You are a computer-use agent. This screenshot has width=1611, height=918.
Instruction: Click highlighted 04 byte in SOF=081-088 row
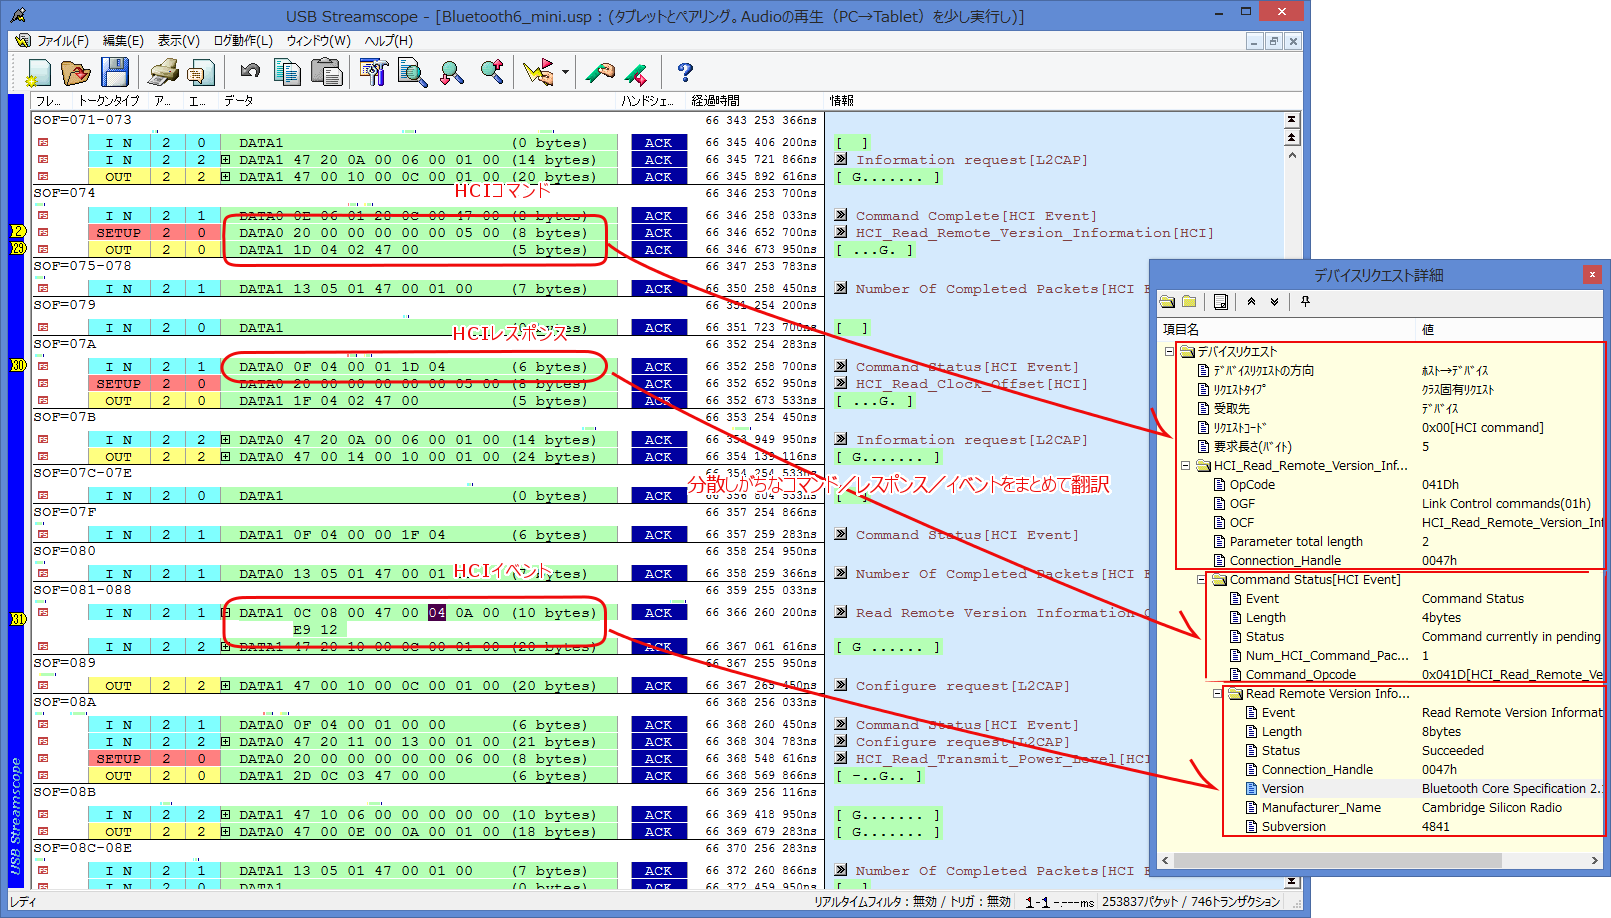pos(437,612)
